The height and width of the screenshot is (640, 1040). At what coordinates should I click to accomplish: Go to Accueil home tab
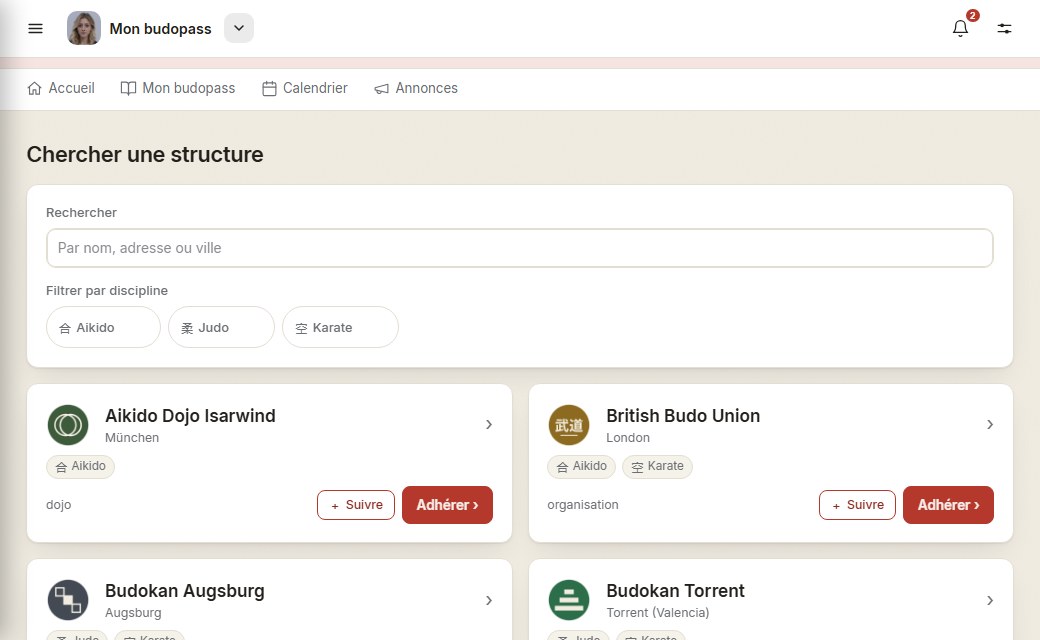61,88
